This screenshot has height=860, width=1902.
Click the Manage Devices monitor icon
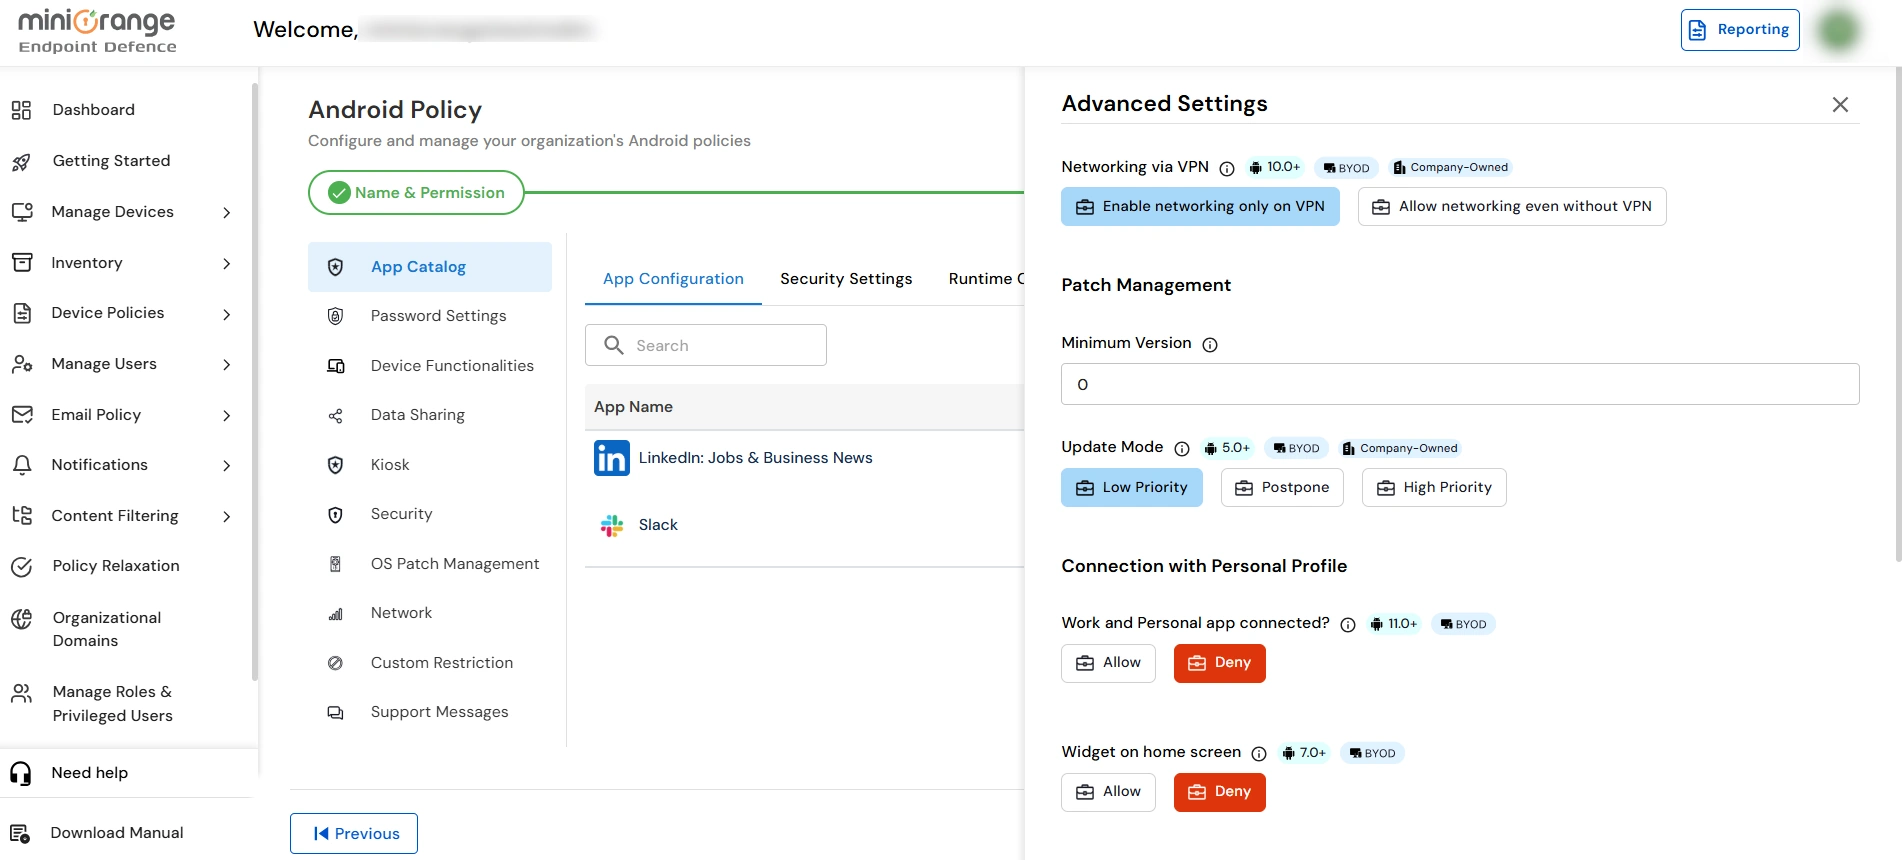pyautogui.click(x=21, y=212)
